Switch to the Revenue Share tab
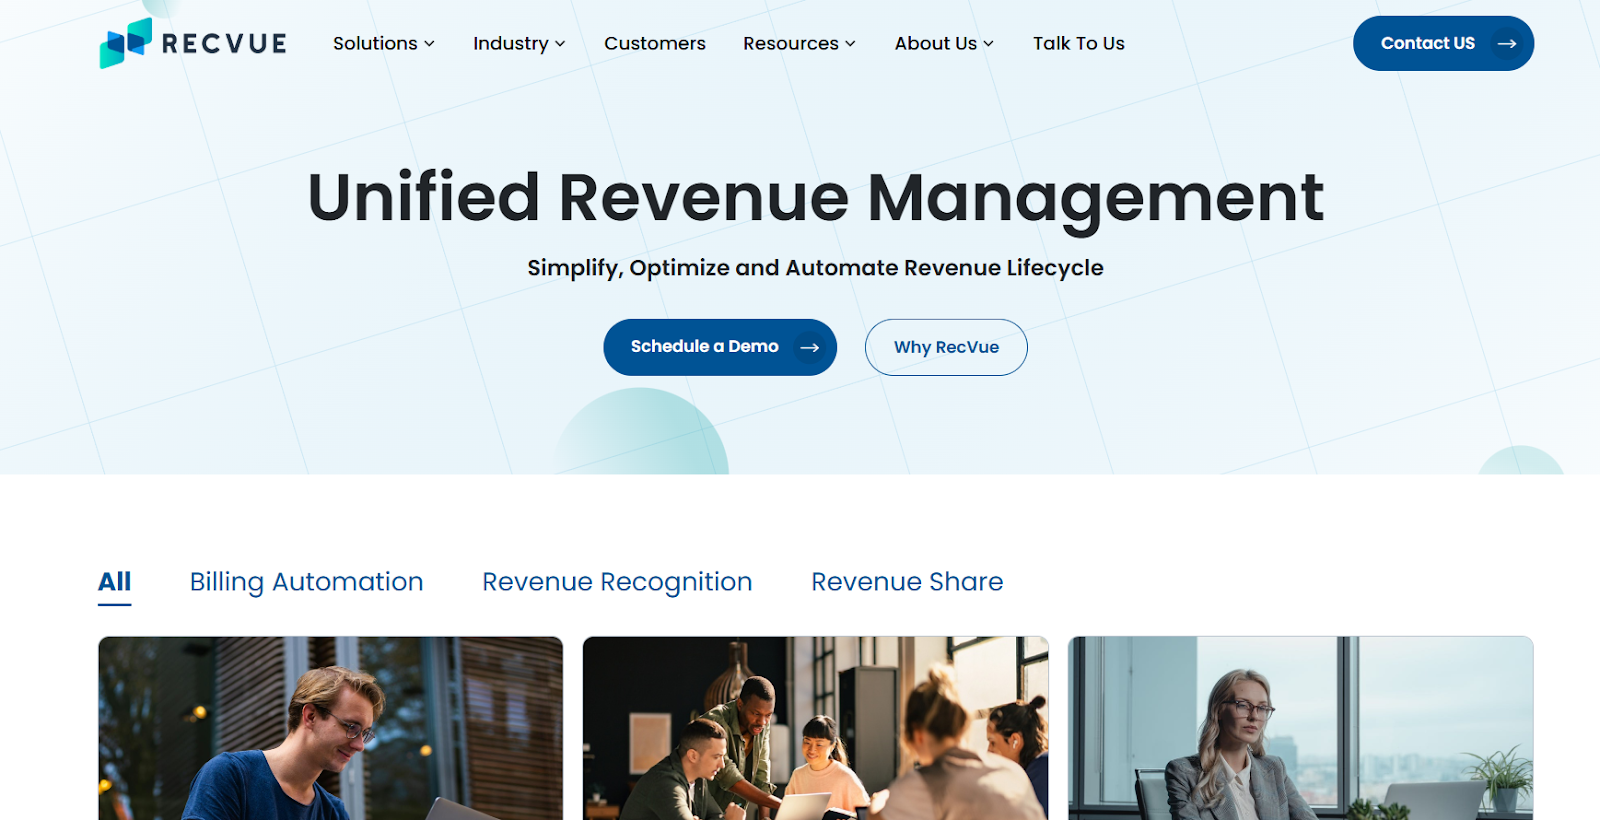The height and width of the screenshot is (820, 1600). (x=907, y=582)
